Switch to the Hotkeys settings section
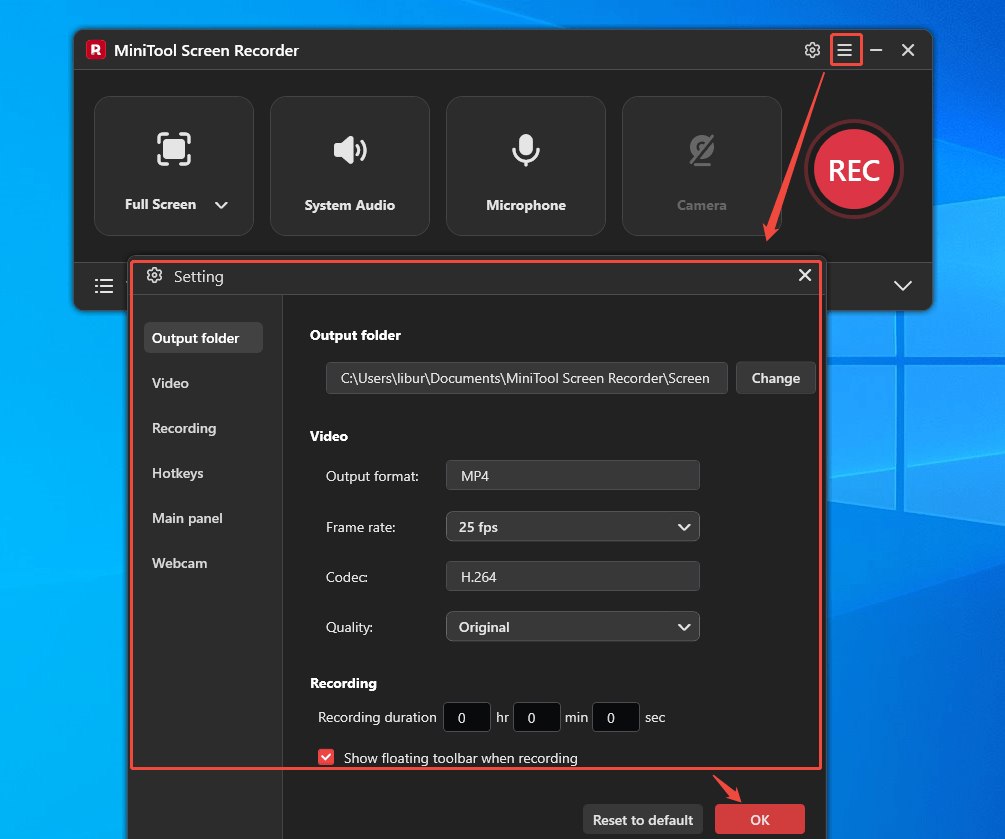This screenshot has height=839, width=1005. point(177,473)
